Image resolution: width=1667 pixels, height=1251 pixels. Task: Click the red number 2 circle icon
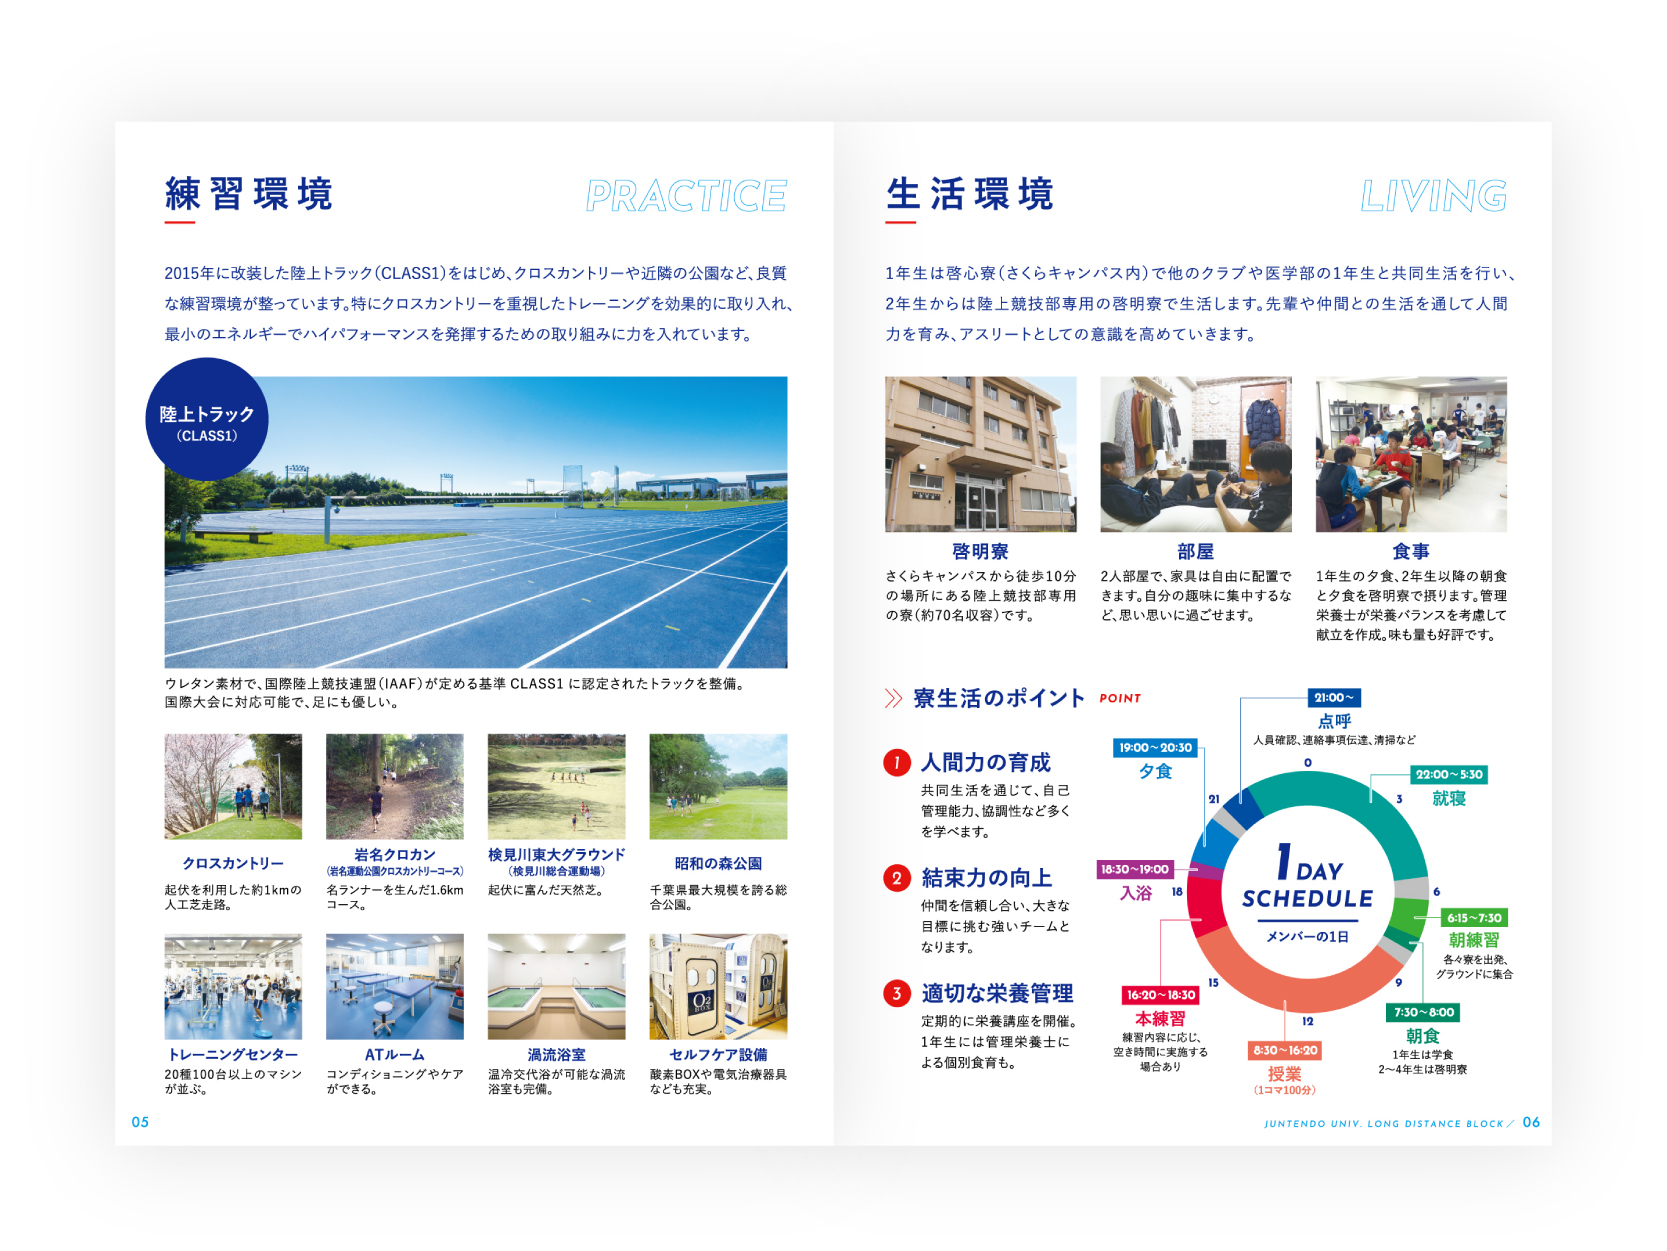(897, 878)
